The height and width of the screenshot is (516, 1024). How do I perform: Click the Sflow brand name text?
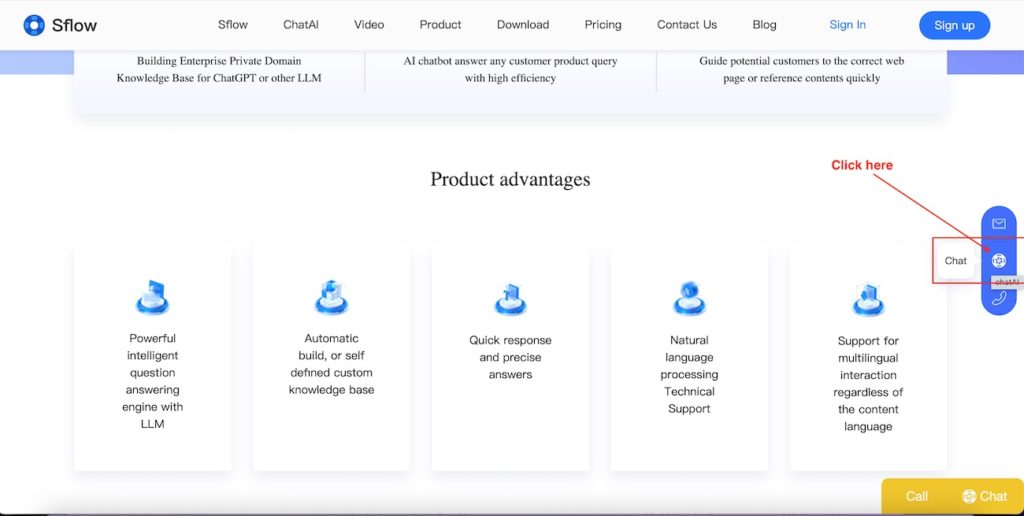74,25
